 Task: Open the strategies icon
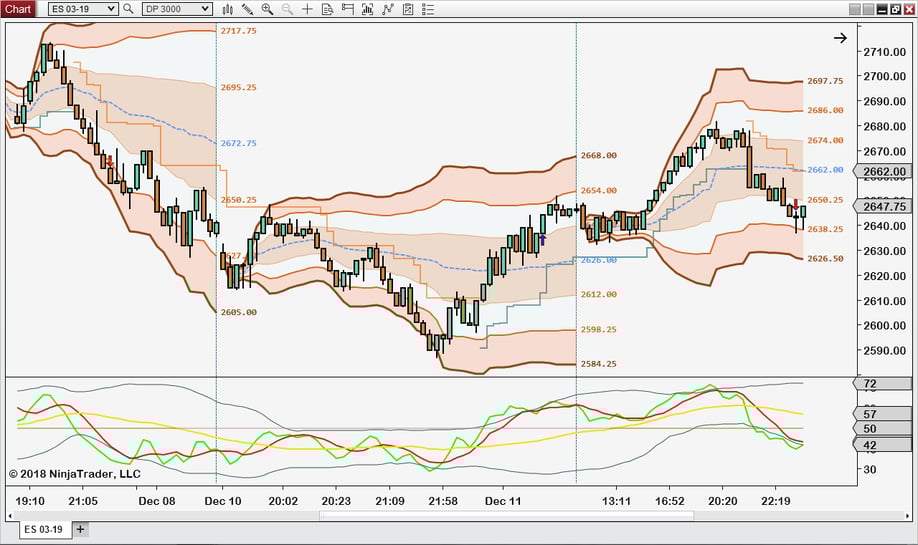point(388,9)
